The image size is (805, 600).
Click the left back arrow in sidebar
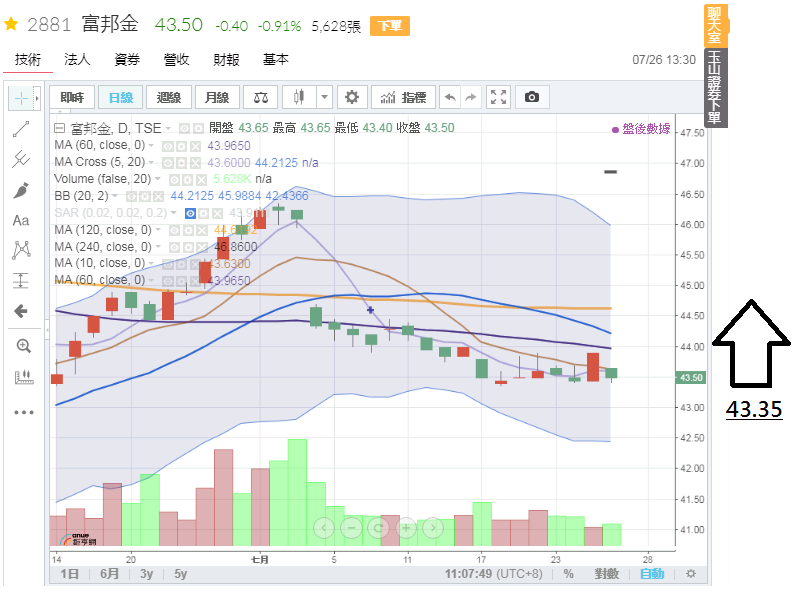[x=21, y=311]
